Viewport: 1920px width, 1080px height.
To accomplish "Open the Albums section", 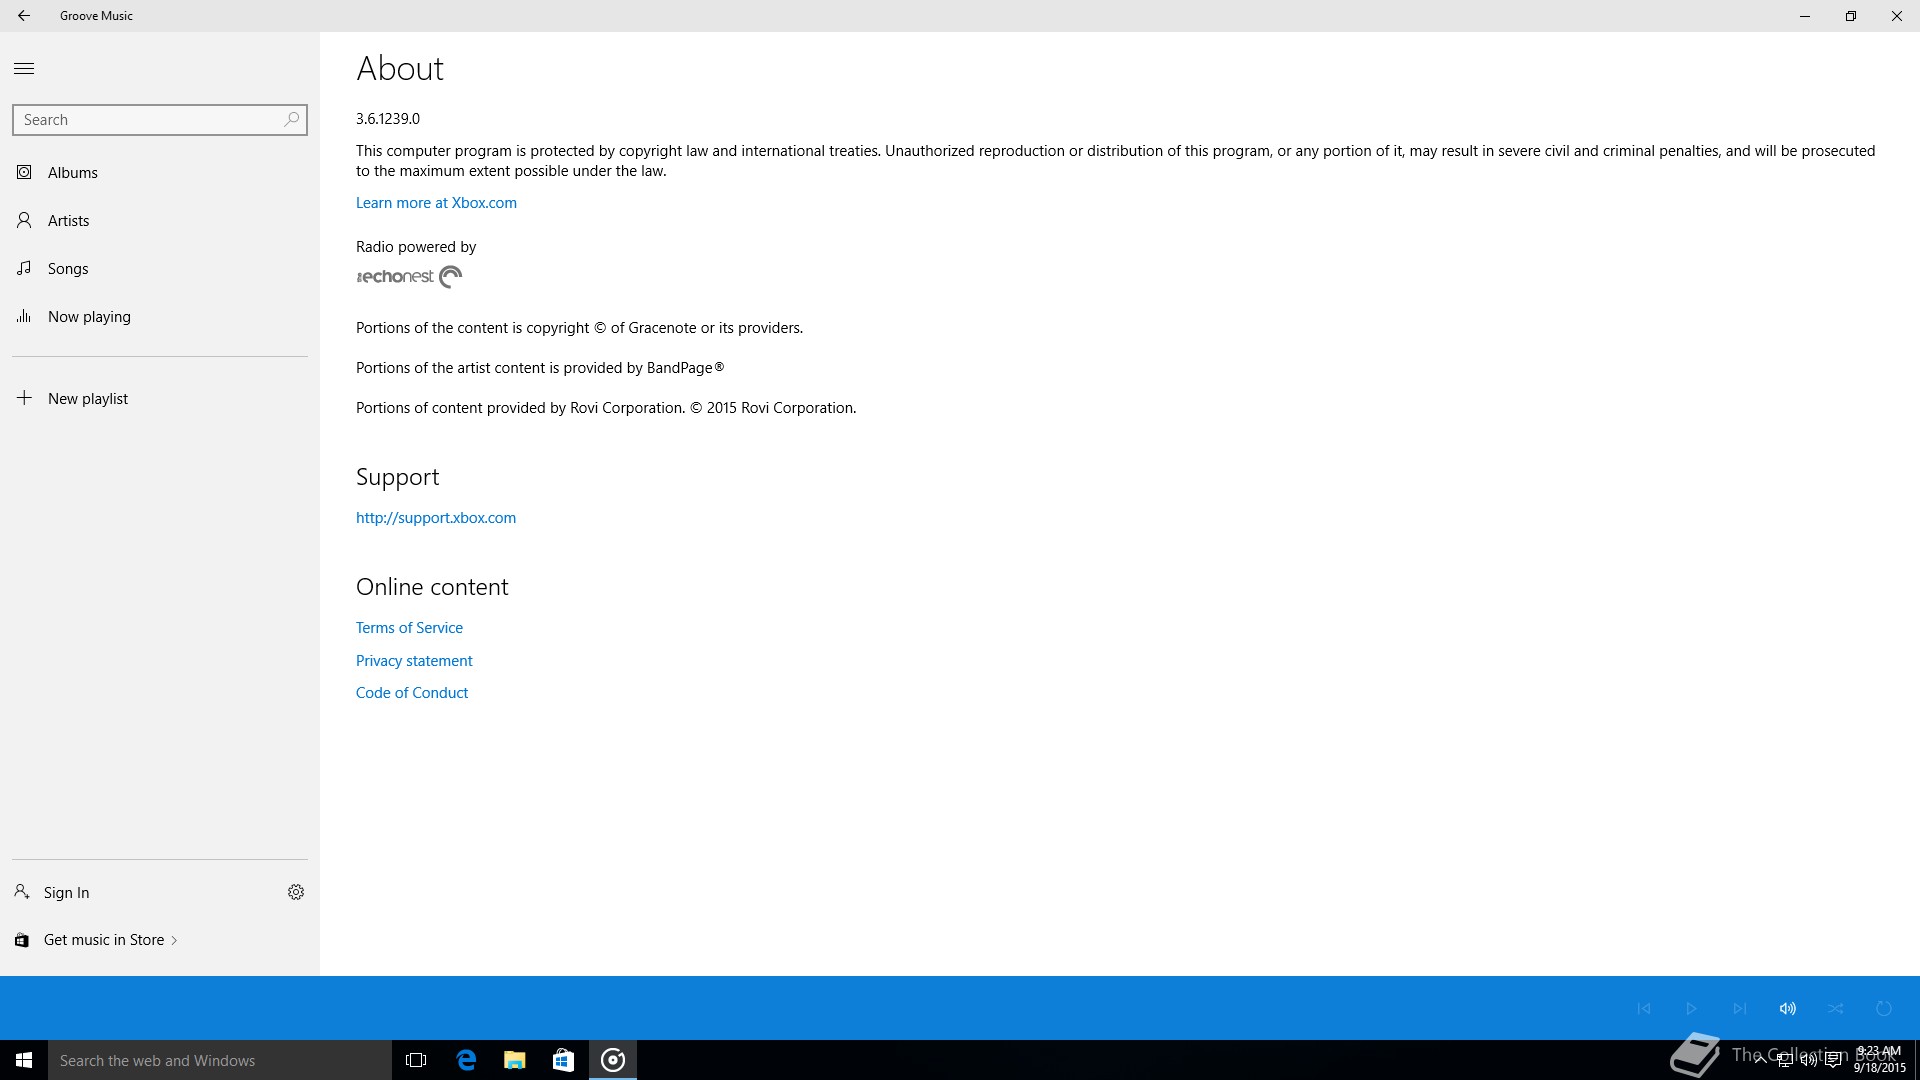I will (x=160, y=173).
